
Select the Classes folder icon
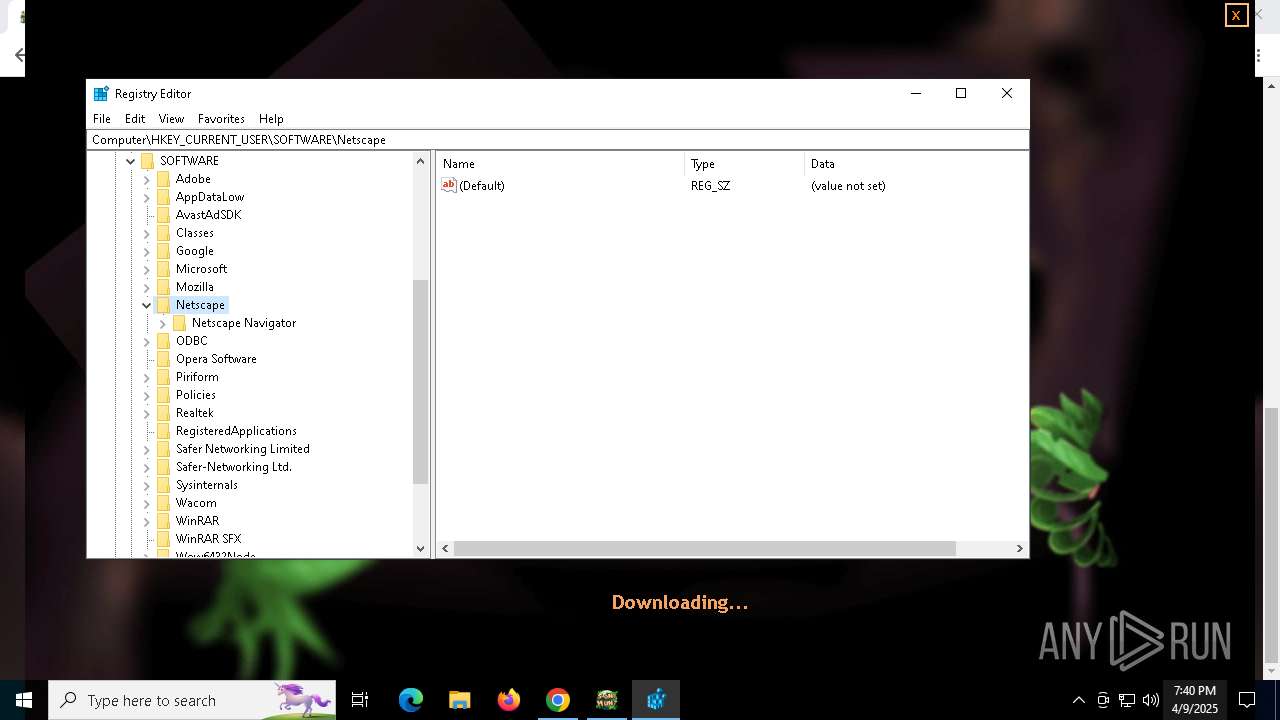(x=164, y=233)
